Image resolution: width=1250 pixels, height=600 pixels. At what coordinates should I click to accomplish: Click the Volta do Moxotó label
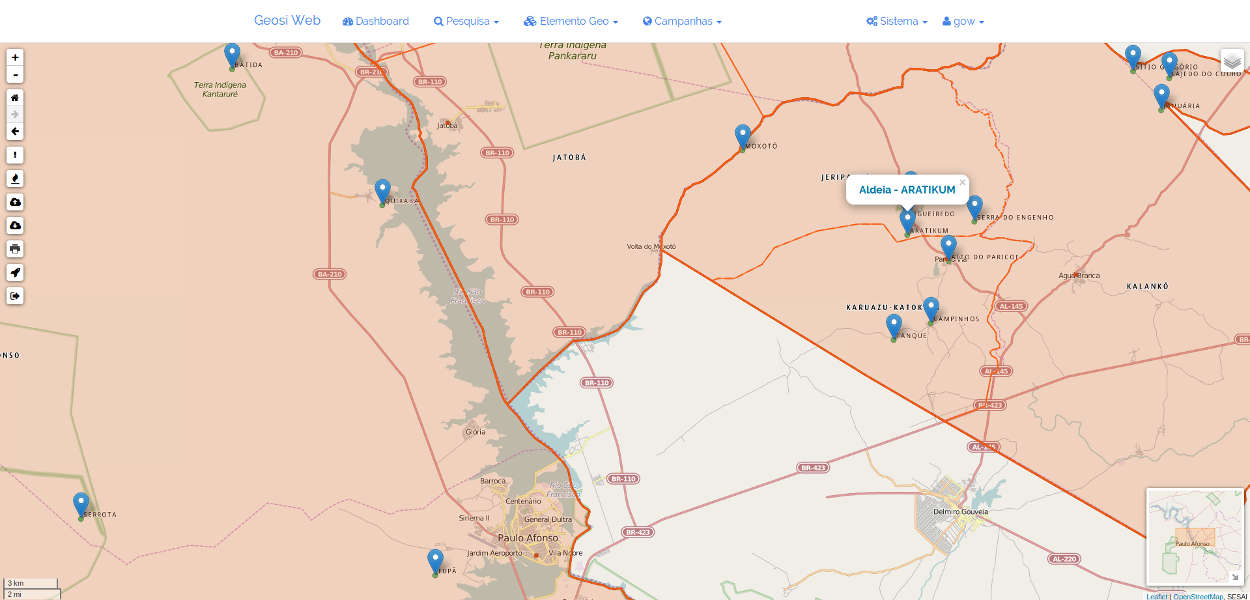(x=651, y=246)
